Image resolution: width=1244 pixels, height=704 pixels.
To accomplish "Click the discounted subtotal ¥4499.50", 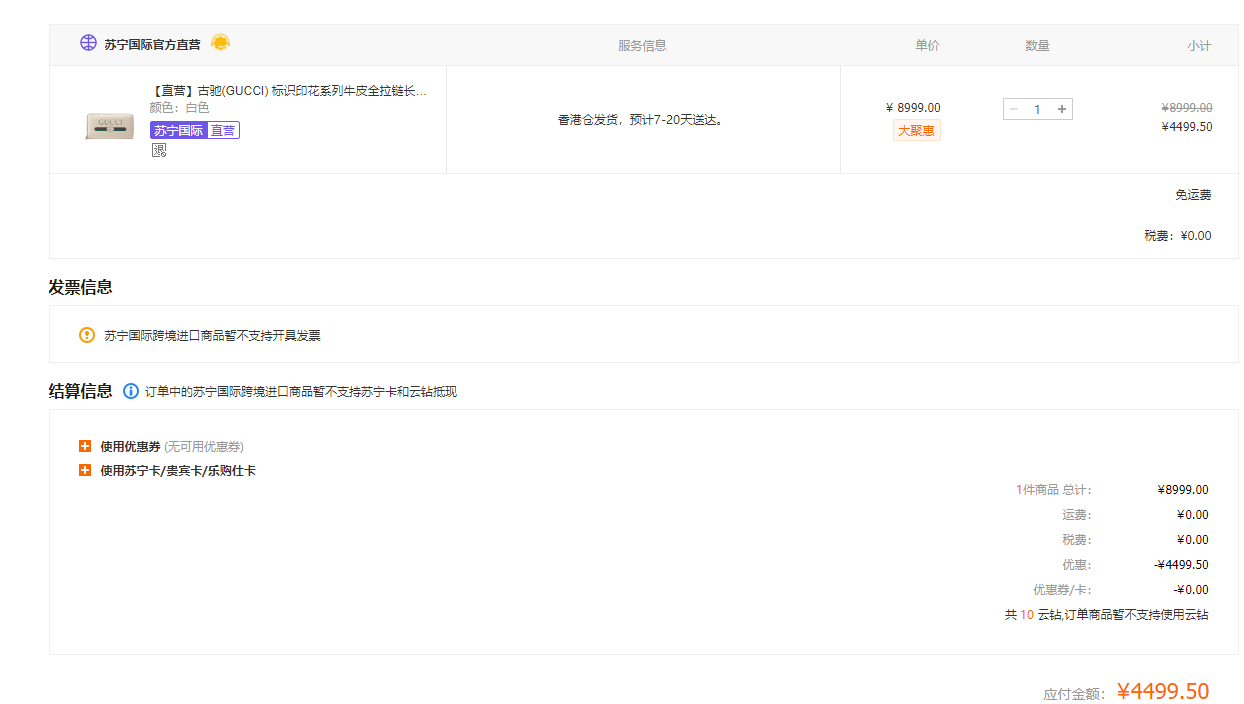I will [x=1187, y=127].
